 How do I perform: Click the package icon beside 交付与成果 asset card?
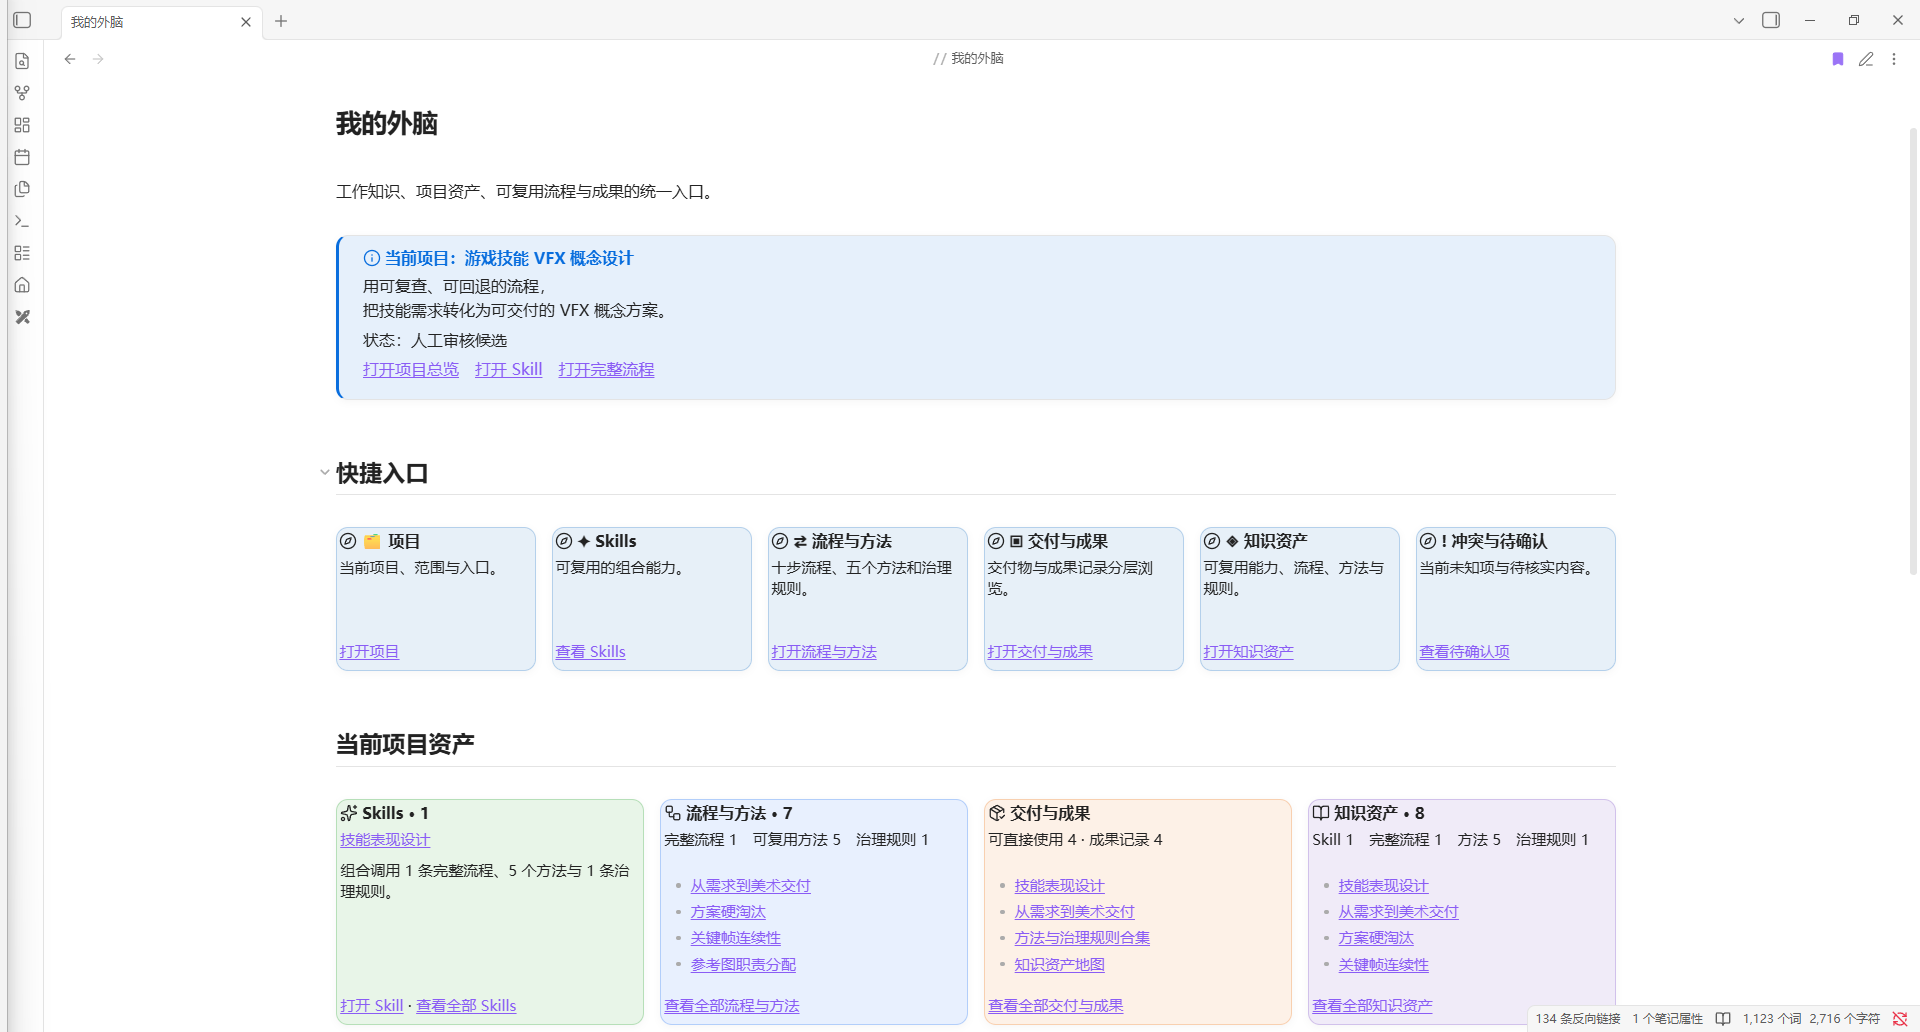coord(997,813)
